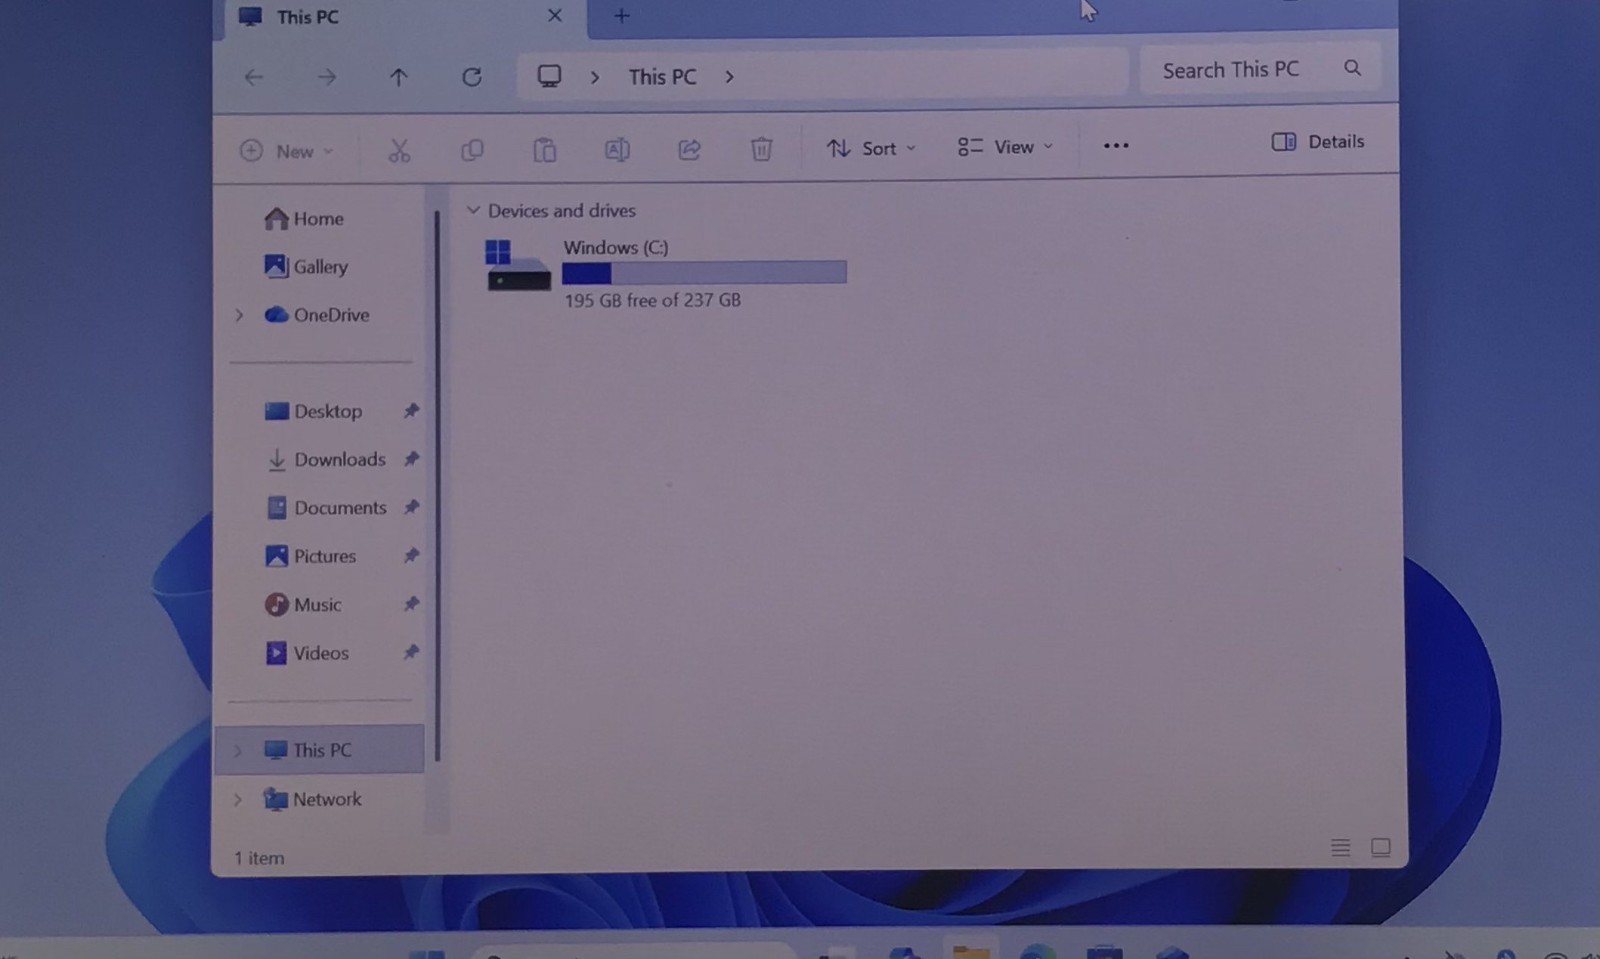
Task: Collapse the Devices and drives group
Action: pyautogui.click(x=473, y=211)
